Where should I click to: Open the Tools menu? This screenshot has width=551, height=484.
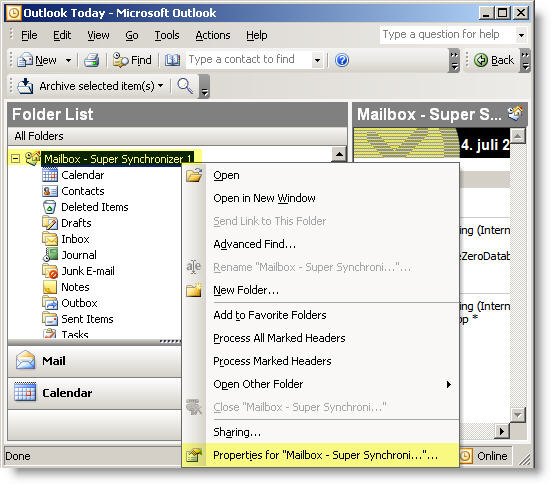coord(167,35)
